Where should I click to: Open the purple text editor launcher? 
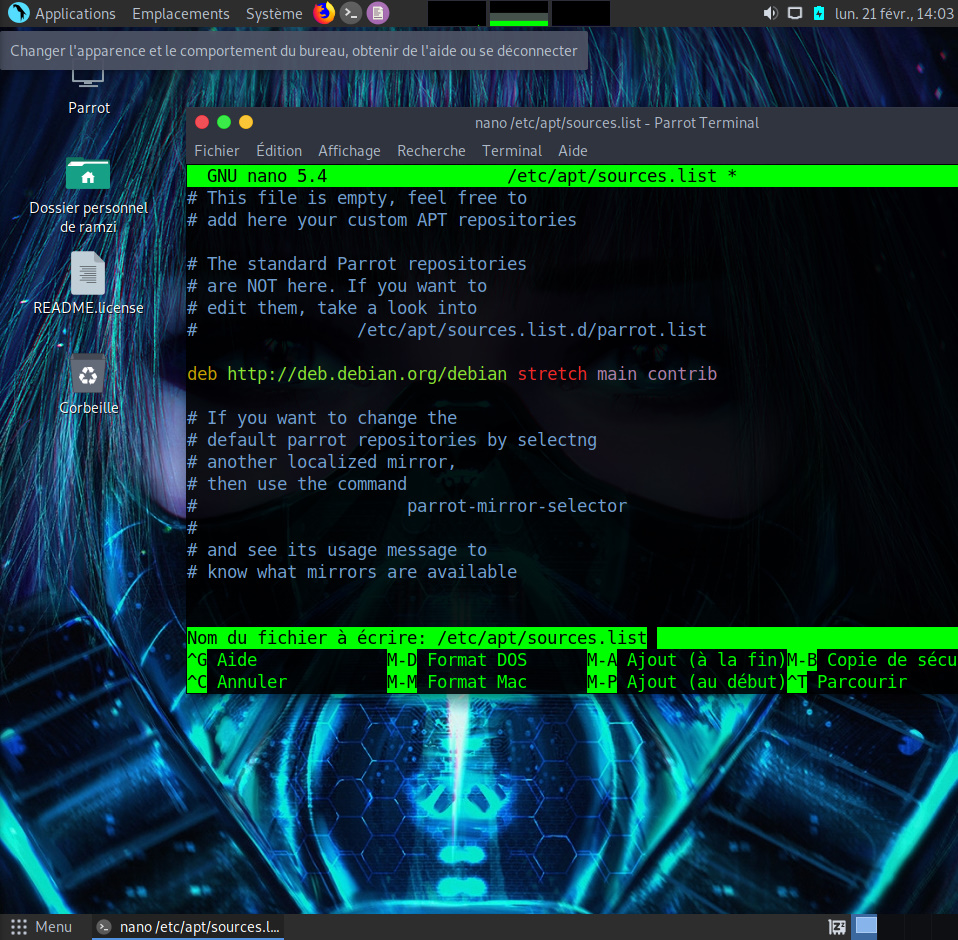coord(378,13)
